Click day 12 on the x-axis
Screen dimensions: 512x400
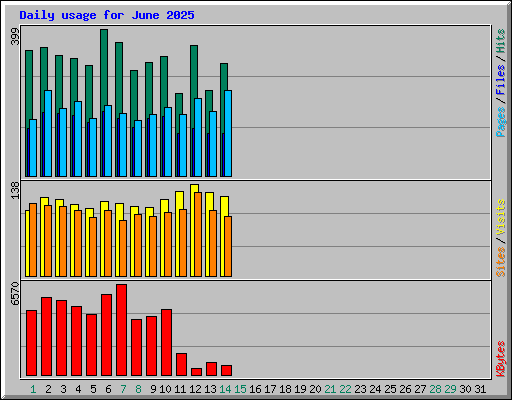195,389
